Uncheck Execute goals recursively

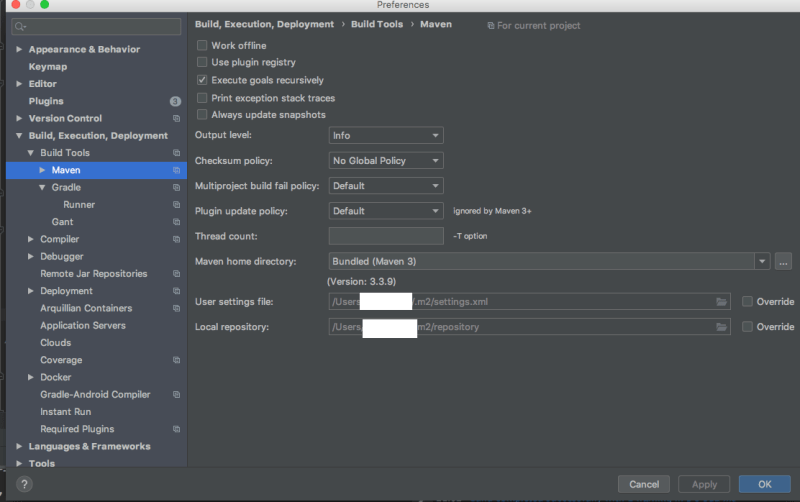[x=202, y=80]
